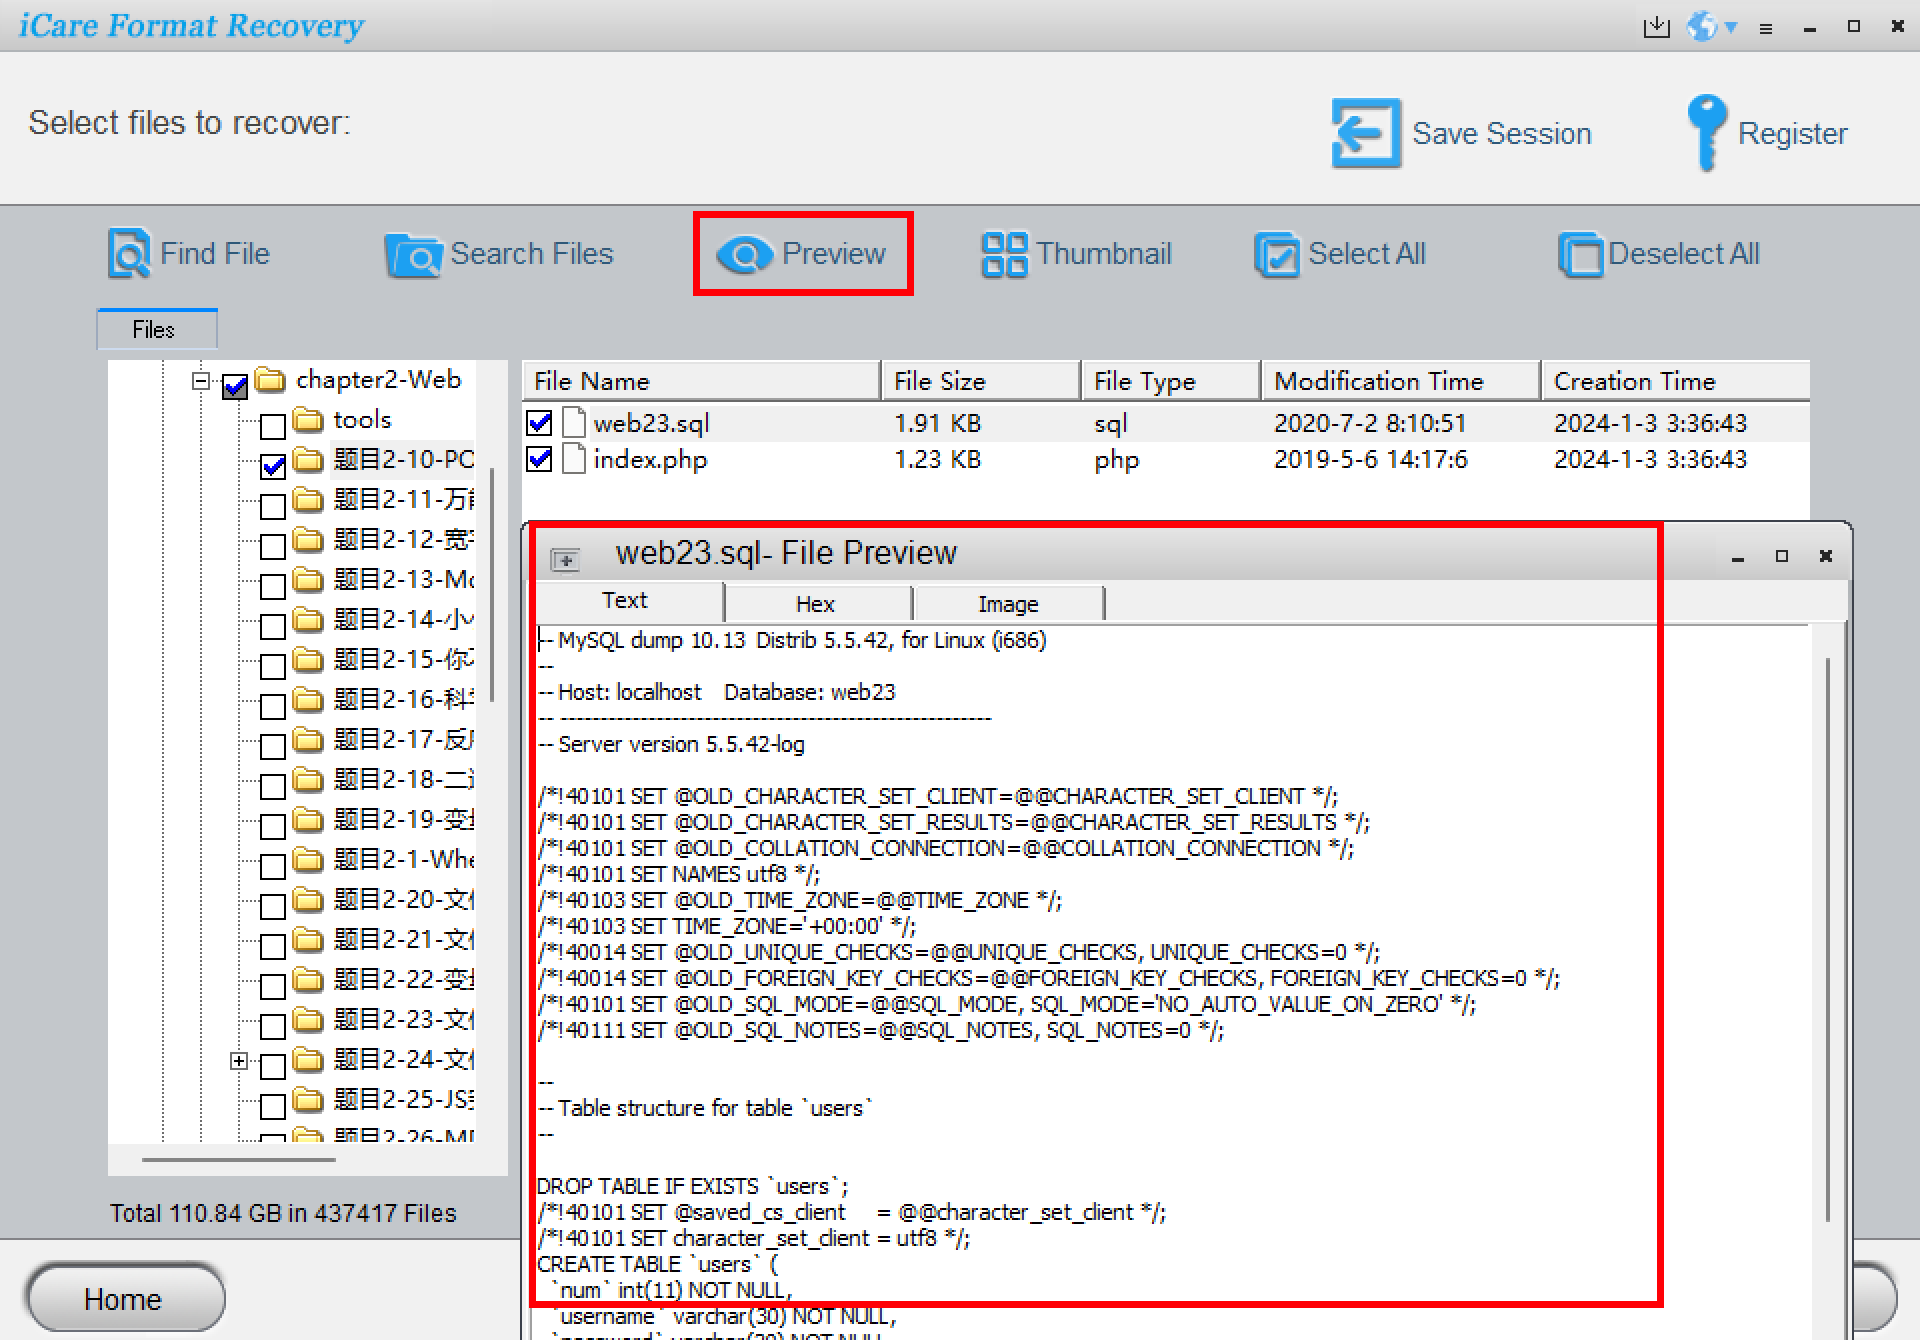Click the Home button
The width and height of the screenshot is (1920, 1340).
(124, 1297)
